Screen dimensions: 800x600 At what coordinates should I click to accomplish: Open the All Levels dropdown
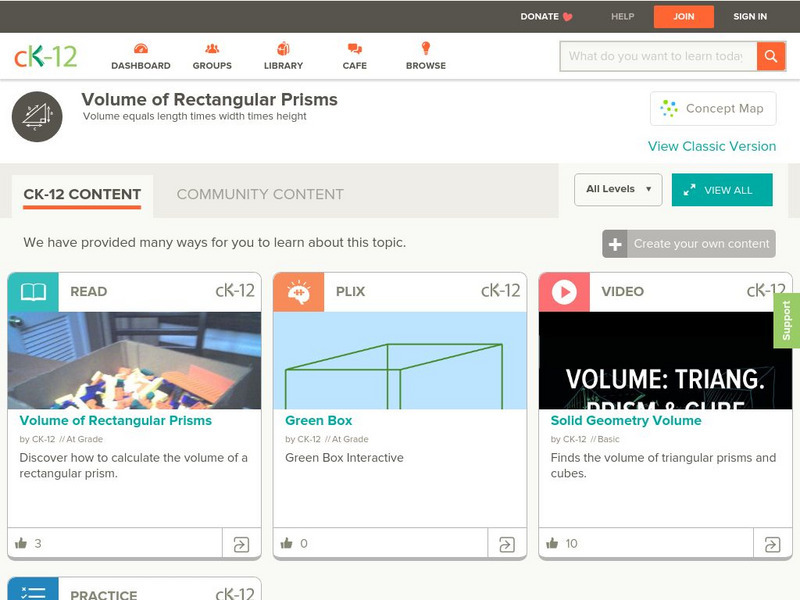tap(618, 190)
